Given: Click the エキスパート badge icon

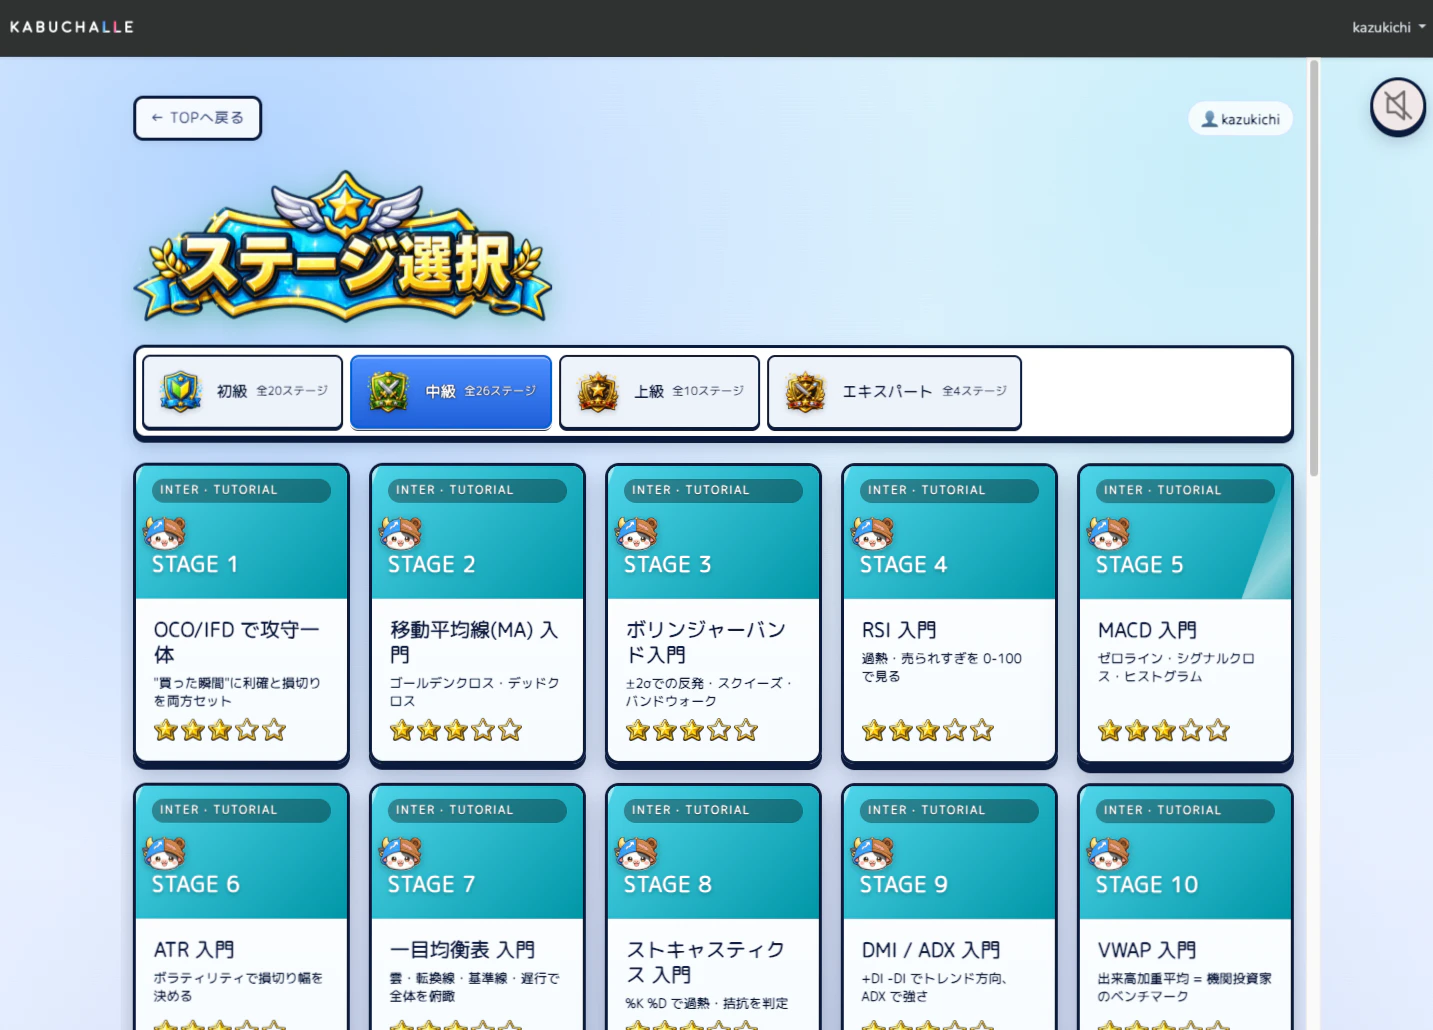Looking at the screenshot, I should coord(806,391).
